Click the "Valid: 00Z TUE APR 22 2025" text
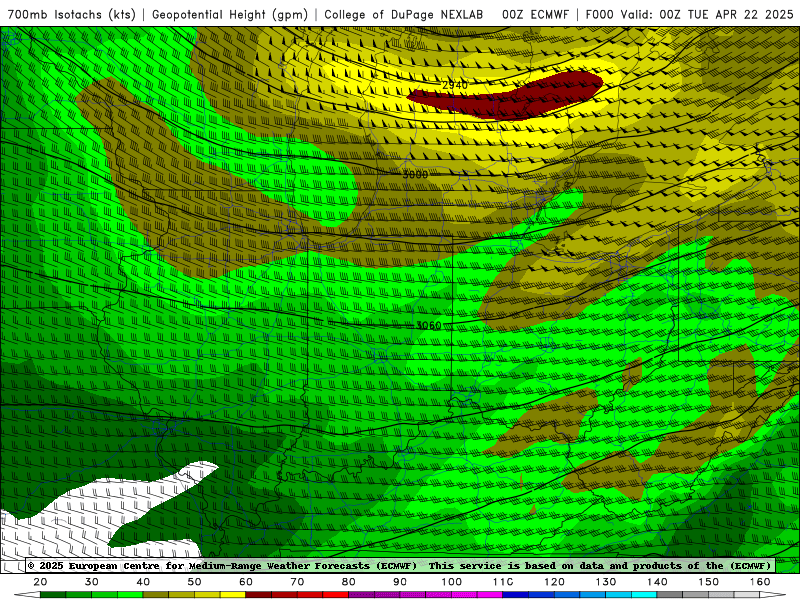This screenshot has width=800, height=600. pos(707,14)
